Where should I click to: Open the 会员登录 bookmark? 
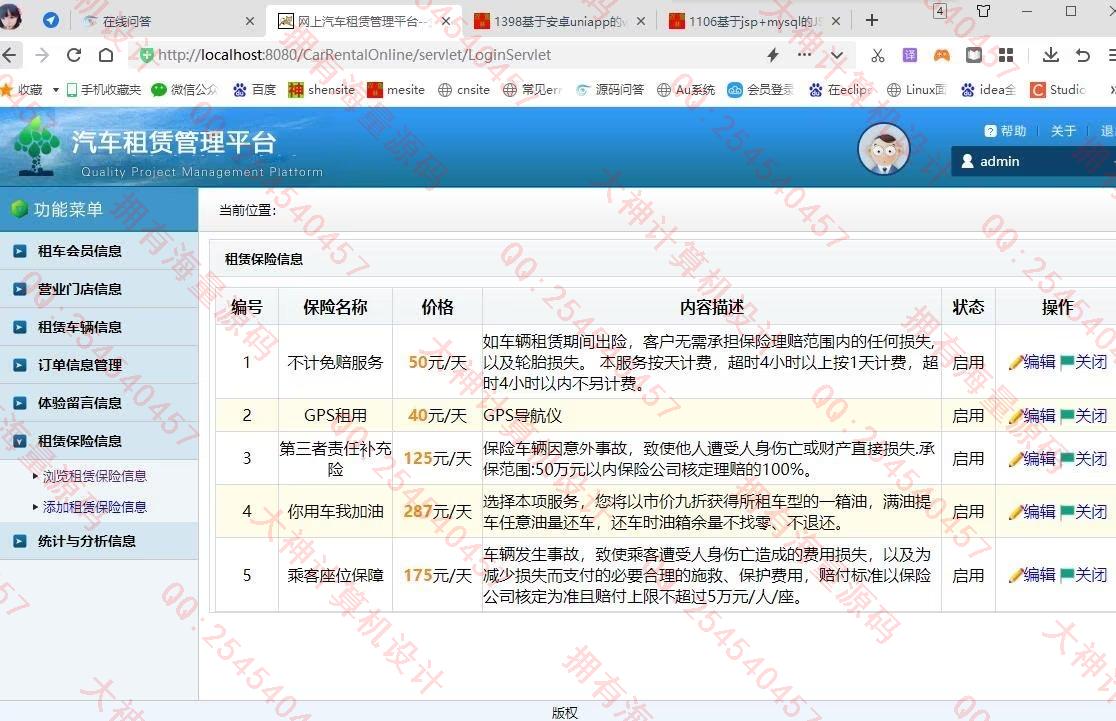click(x=760, y=90)
